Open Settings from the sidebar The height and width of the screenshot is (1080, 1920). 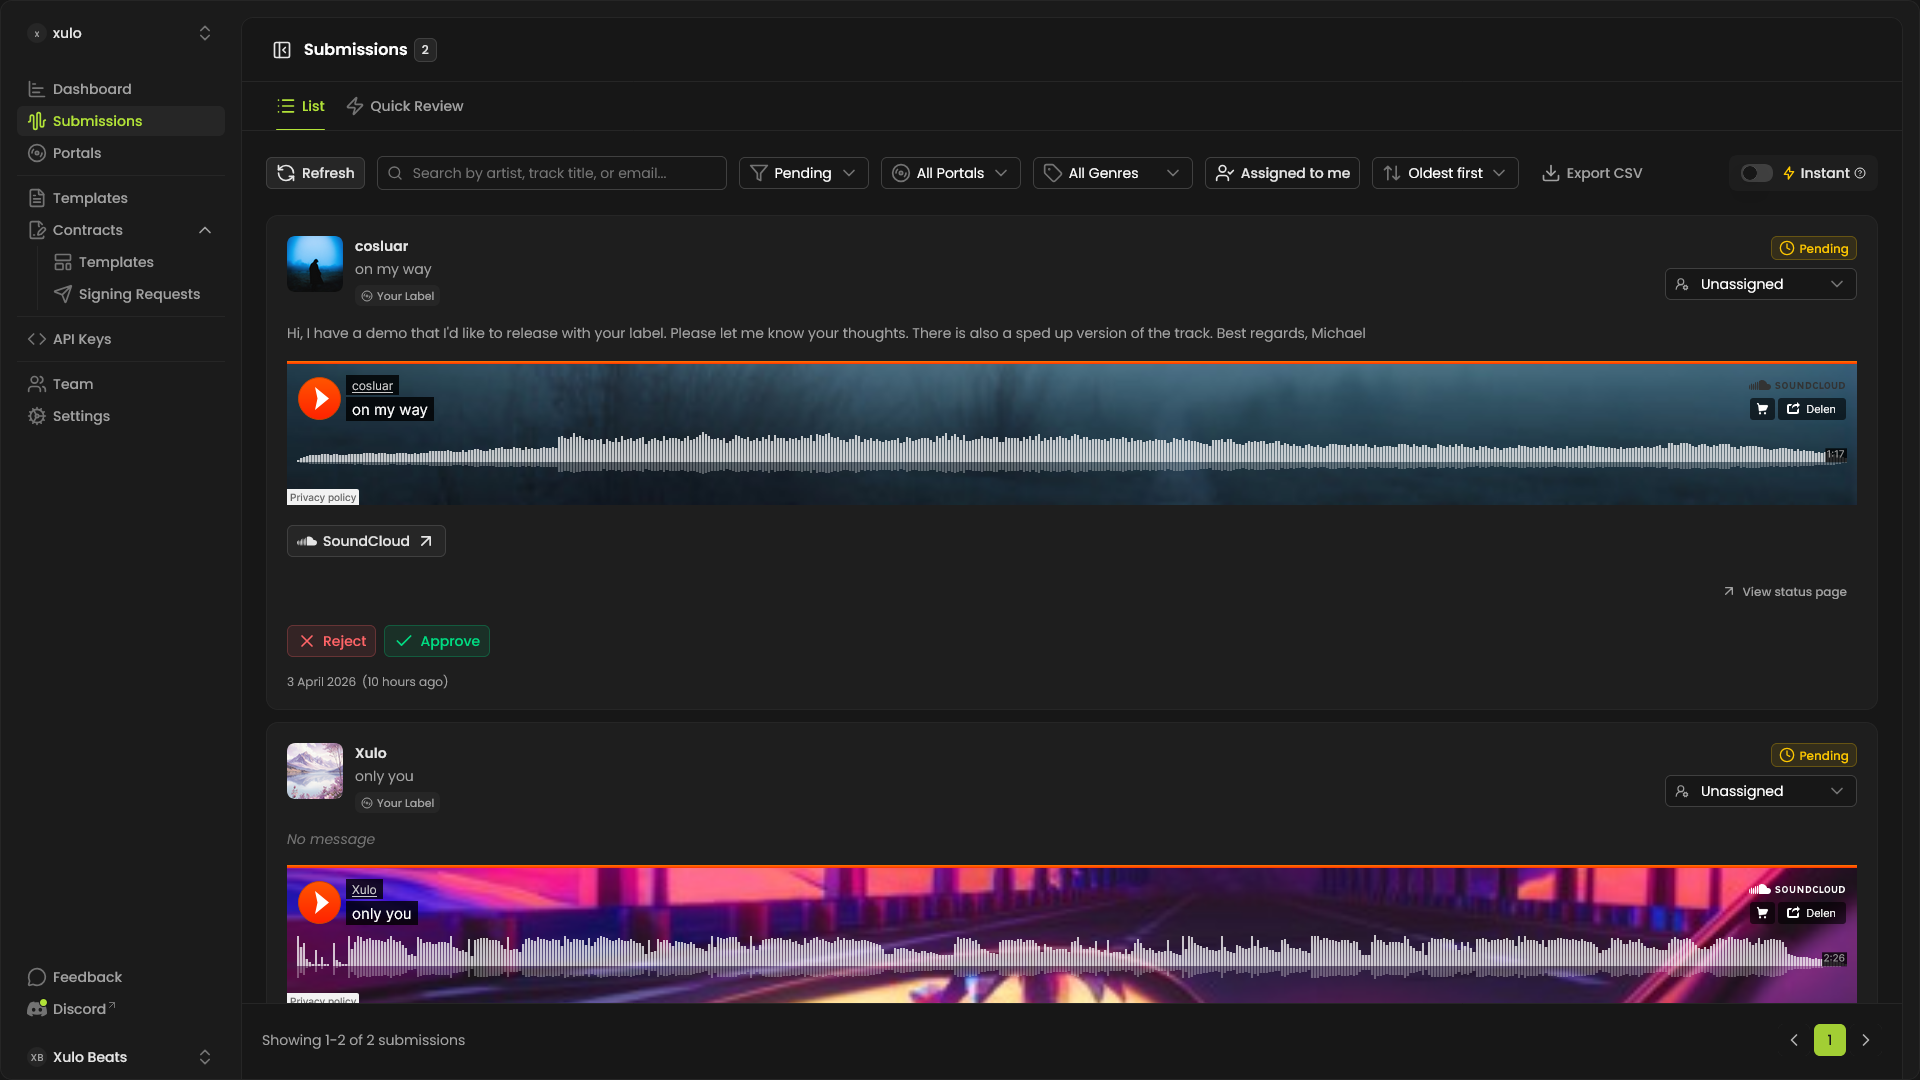[80, 416]
